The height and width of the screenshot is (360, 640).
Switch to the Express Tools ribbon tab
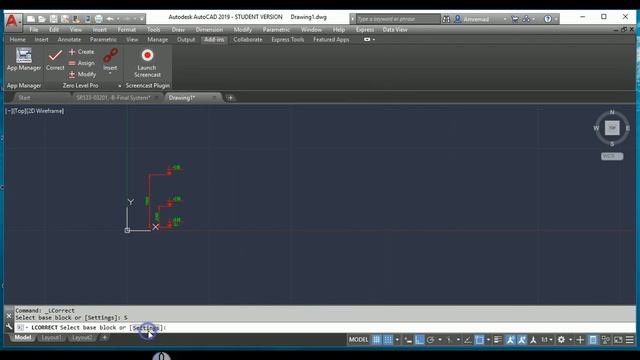point(287,40)
